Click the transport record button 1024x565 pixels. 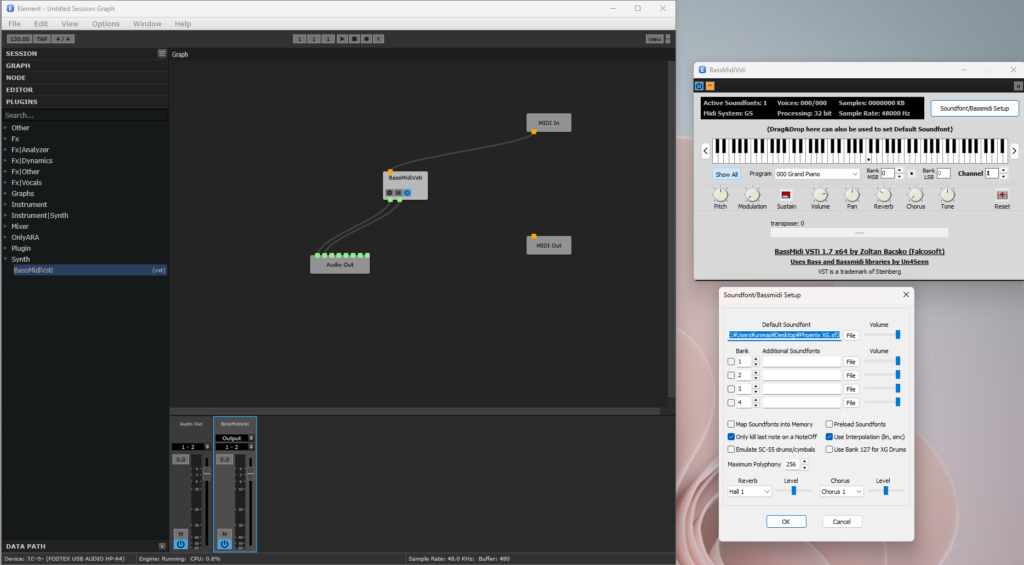tap(366, 39)
